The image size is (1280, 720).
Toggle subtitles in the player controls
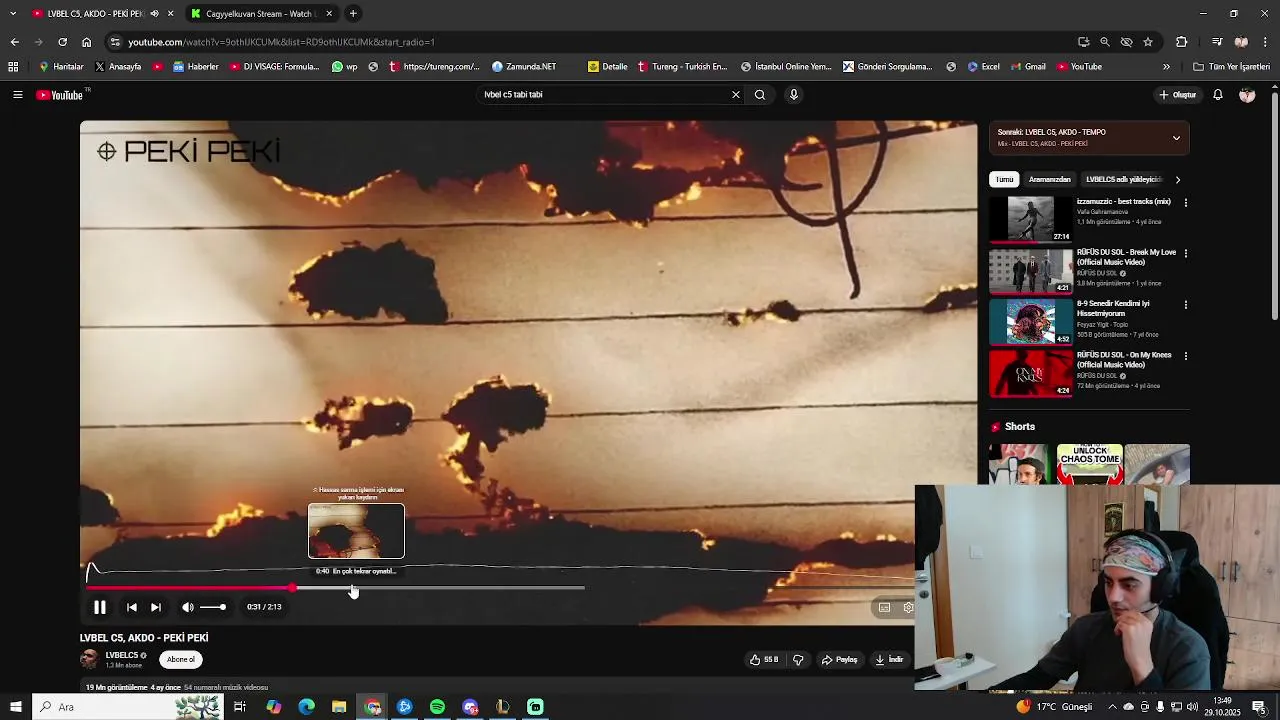[884, 607]
